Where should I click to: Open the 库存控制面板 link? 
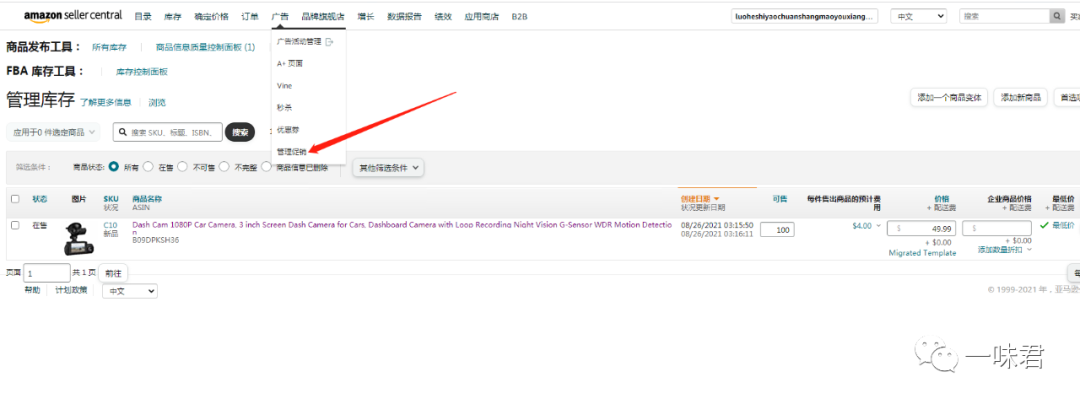click(x=142, y=72)
